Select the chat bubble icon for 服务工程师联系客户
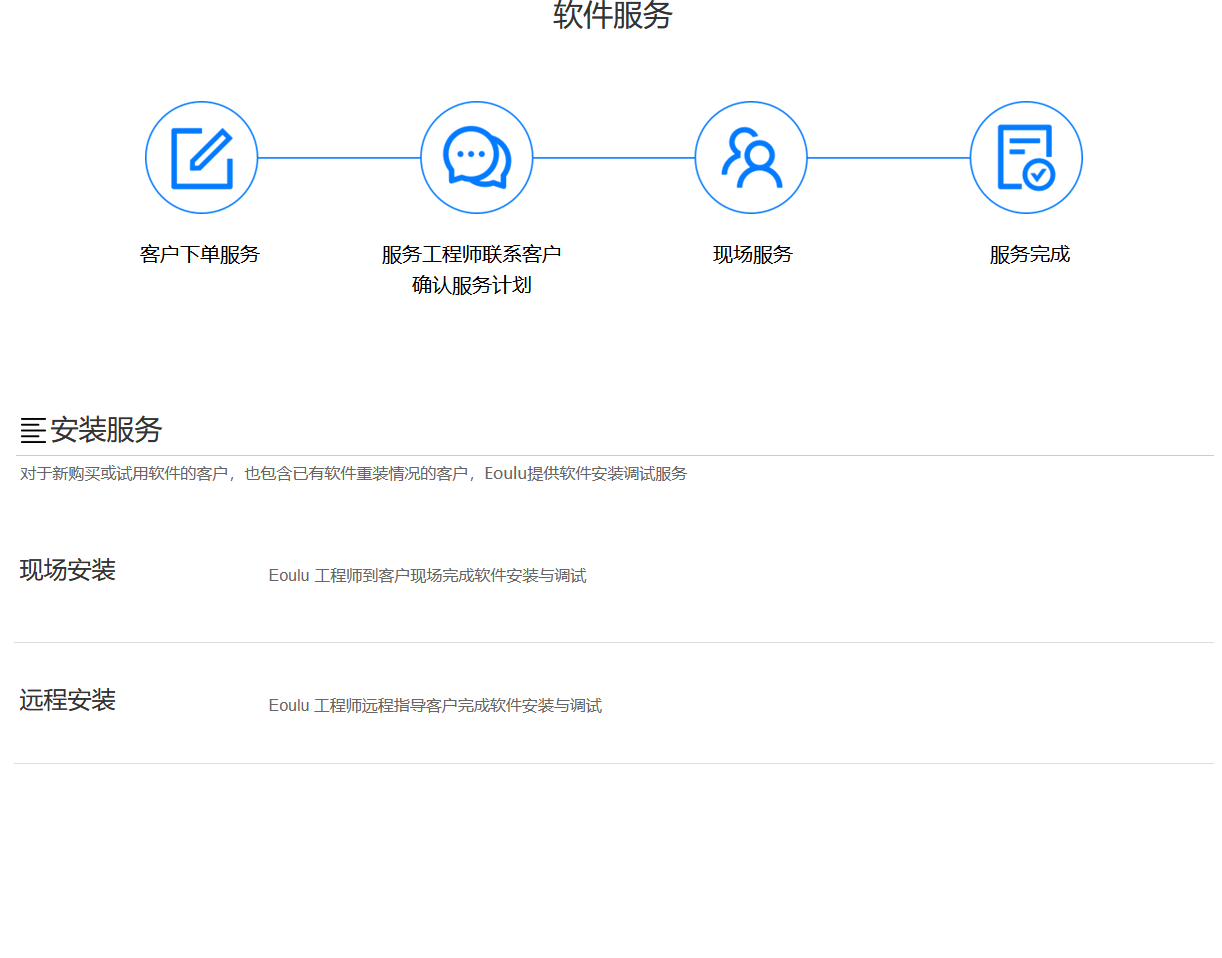The image size is (1222, 958). coord(476,157)
